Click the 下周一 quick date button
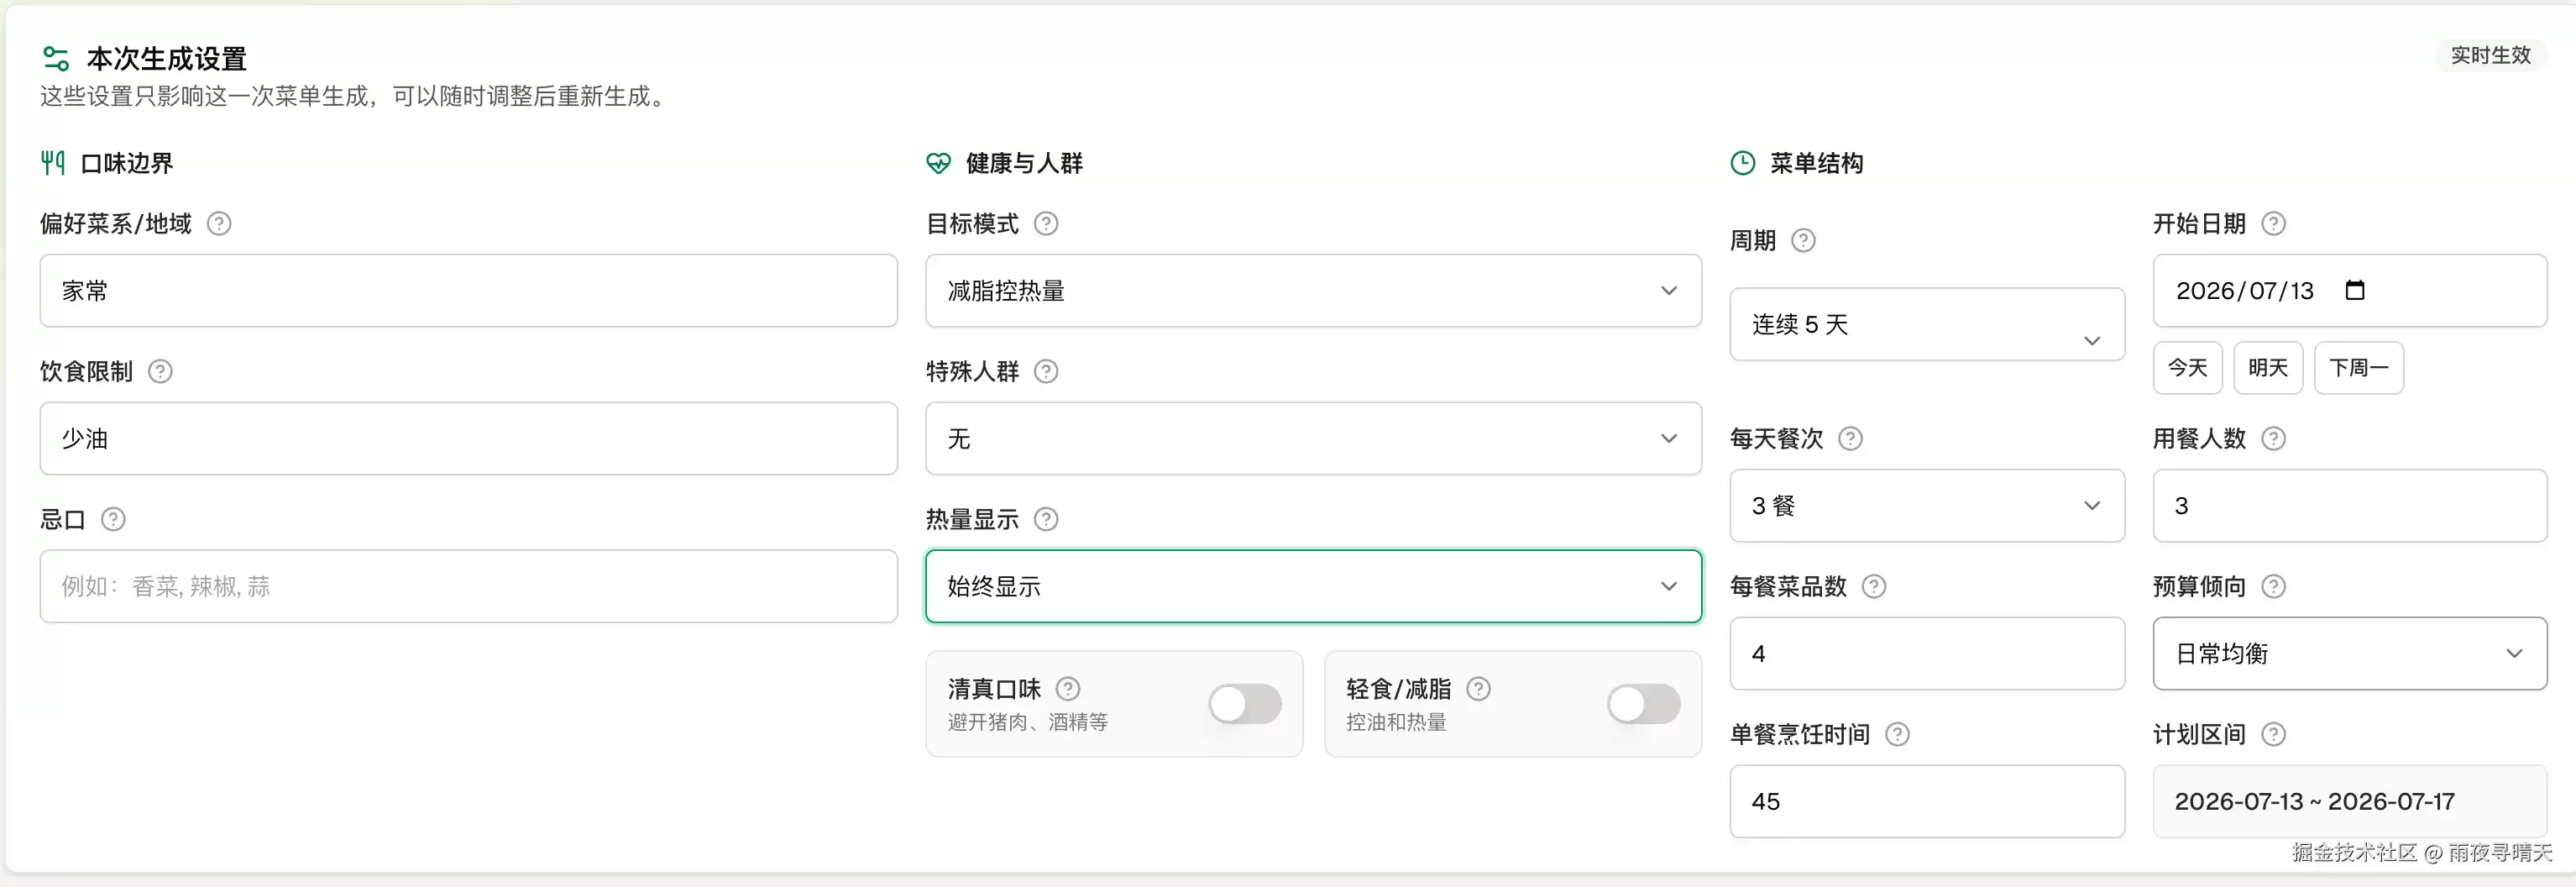2576x887 pixels. click(x=2358, y=367)
